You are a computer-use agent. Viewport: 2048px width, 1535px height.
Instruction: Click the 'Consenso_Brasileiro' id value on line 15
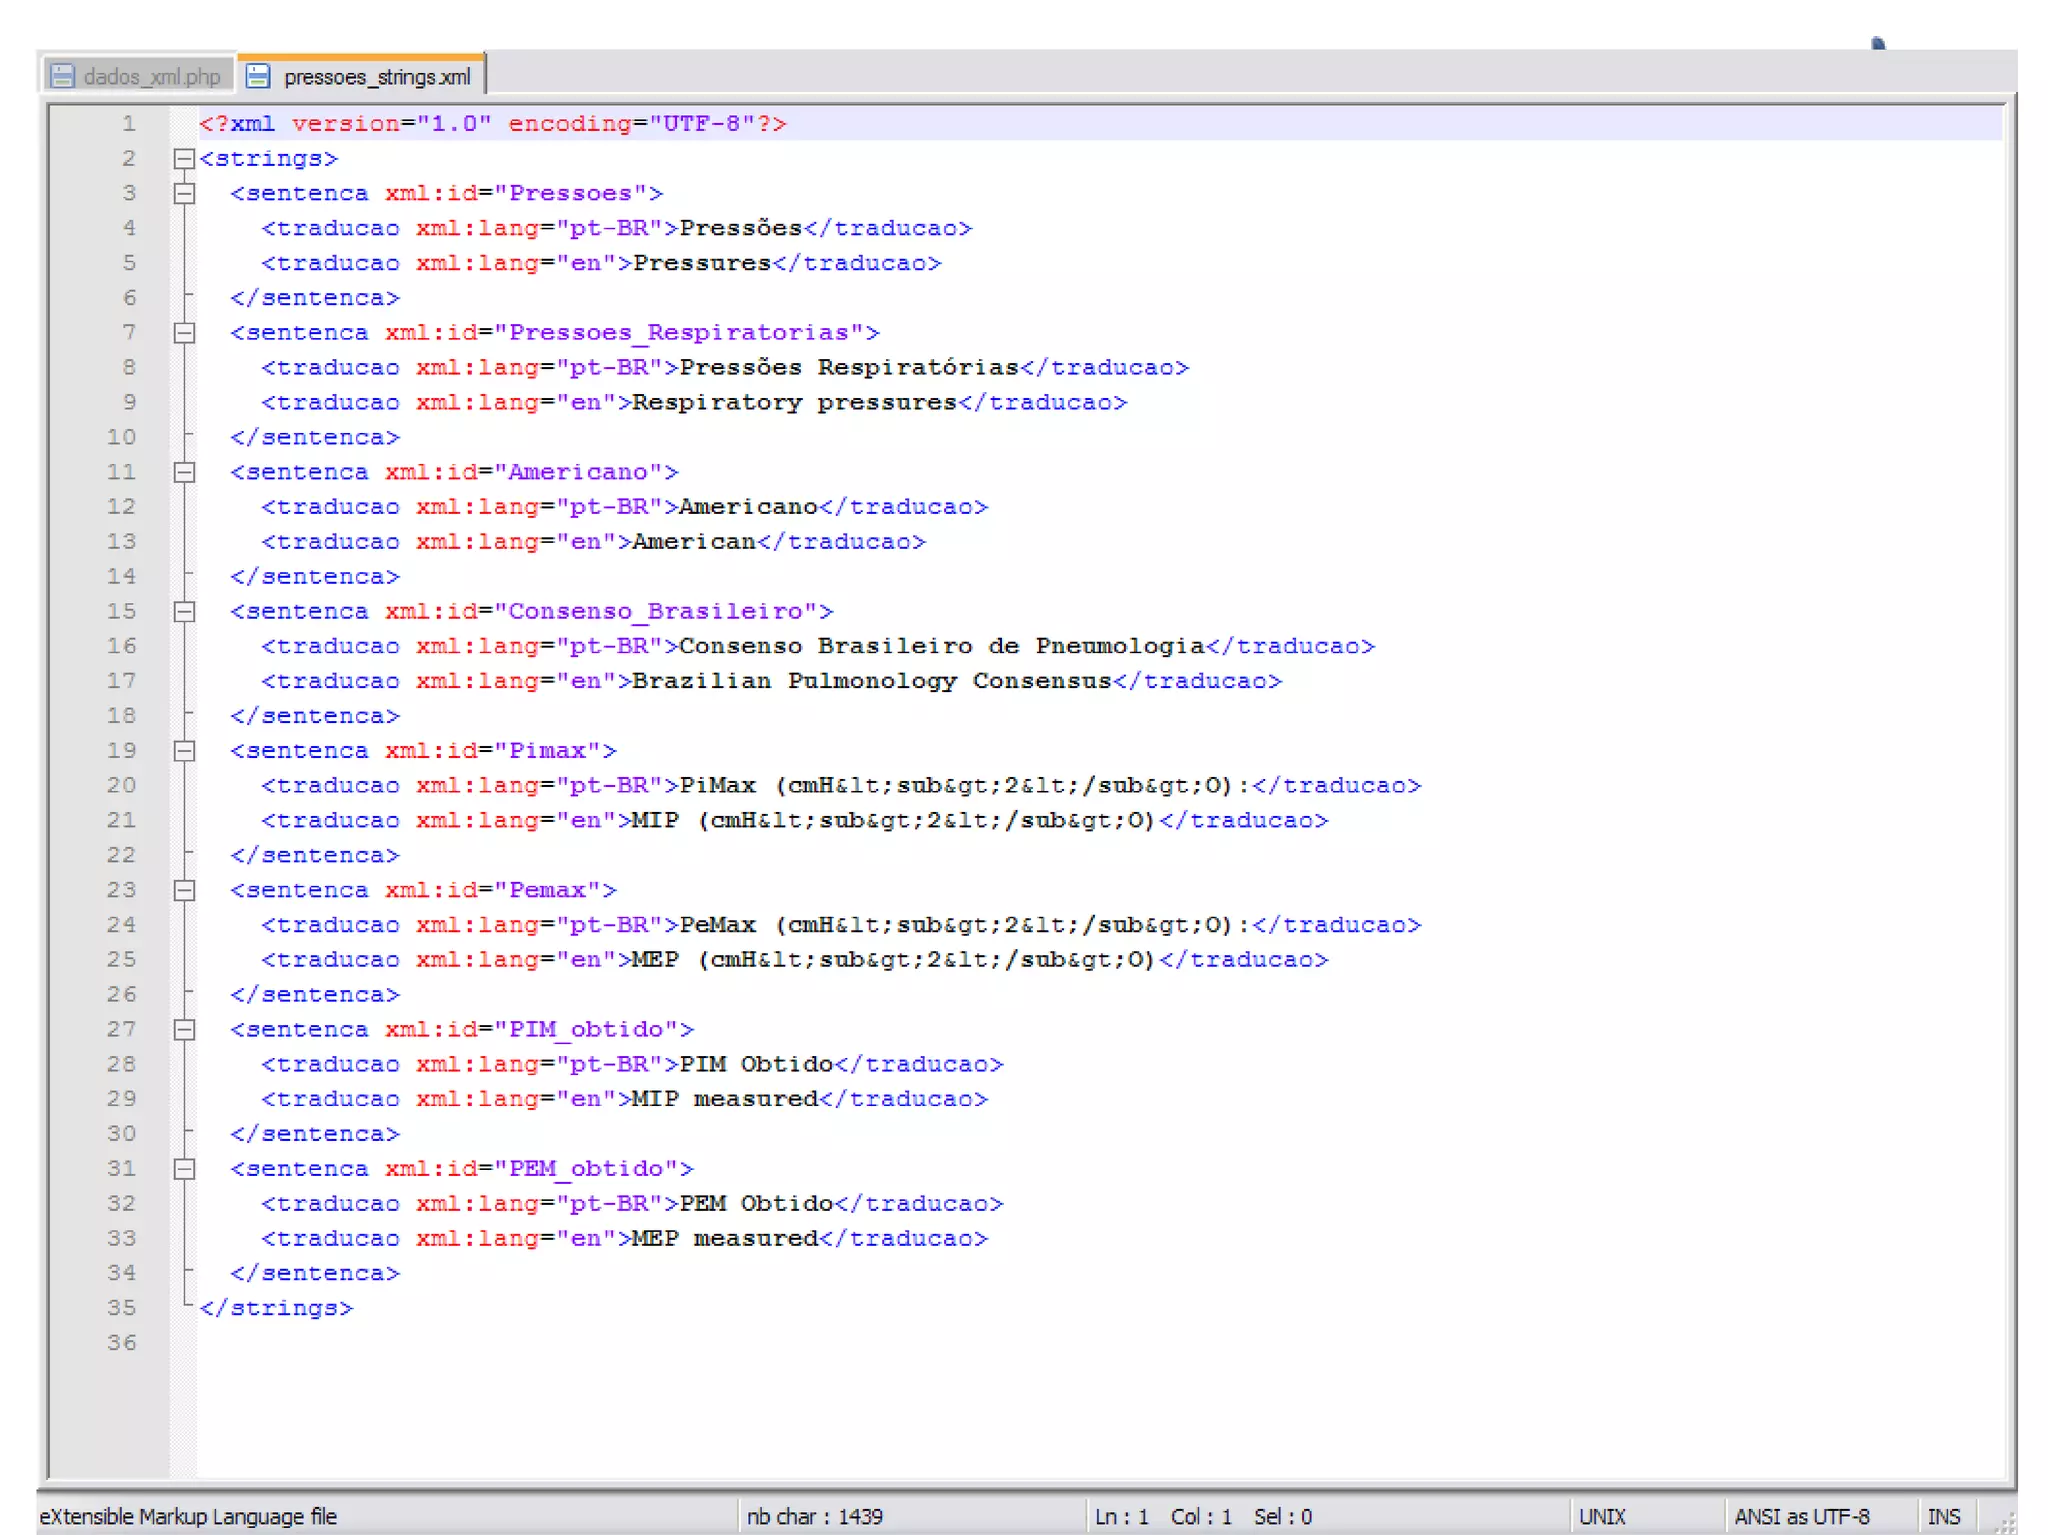656,612
